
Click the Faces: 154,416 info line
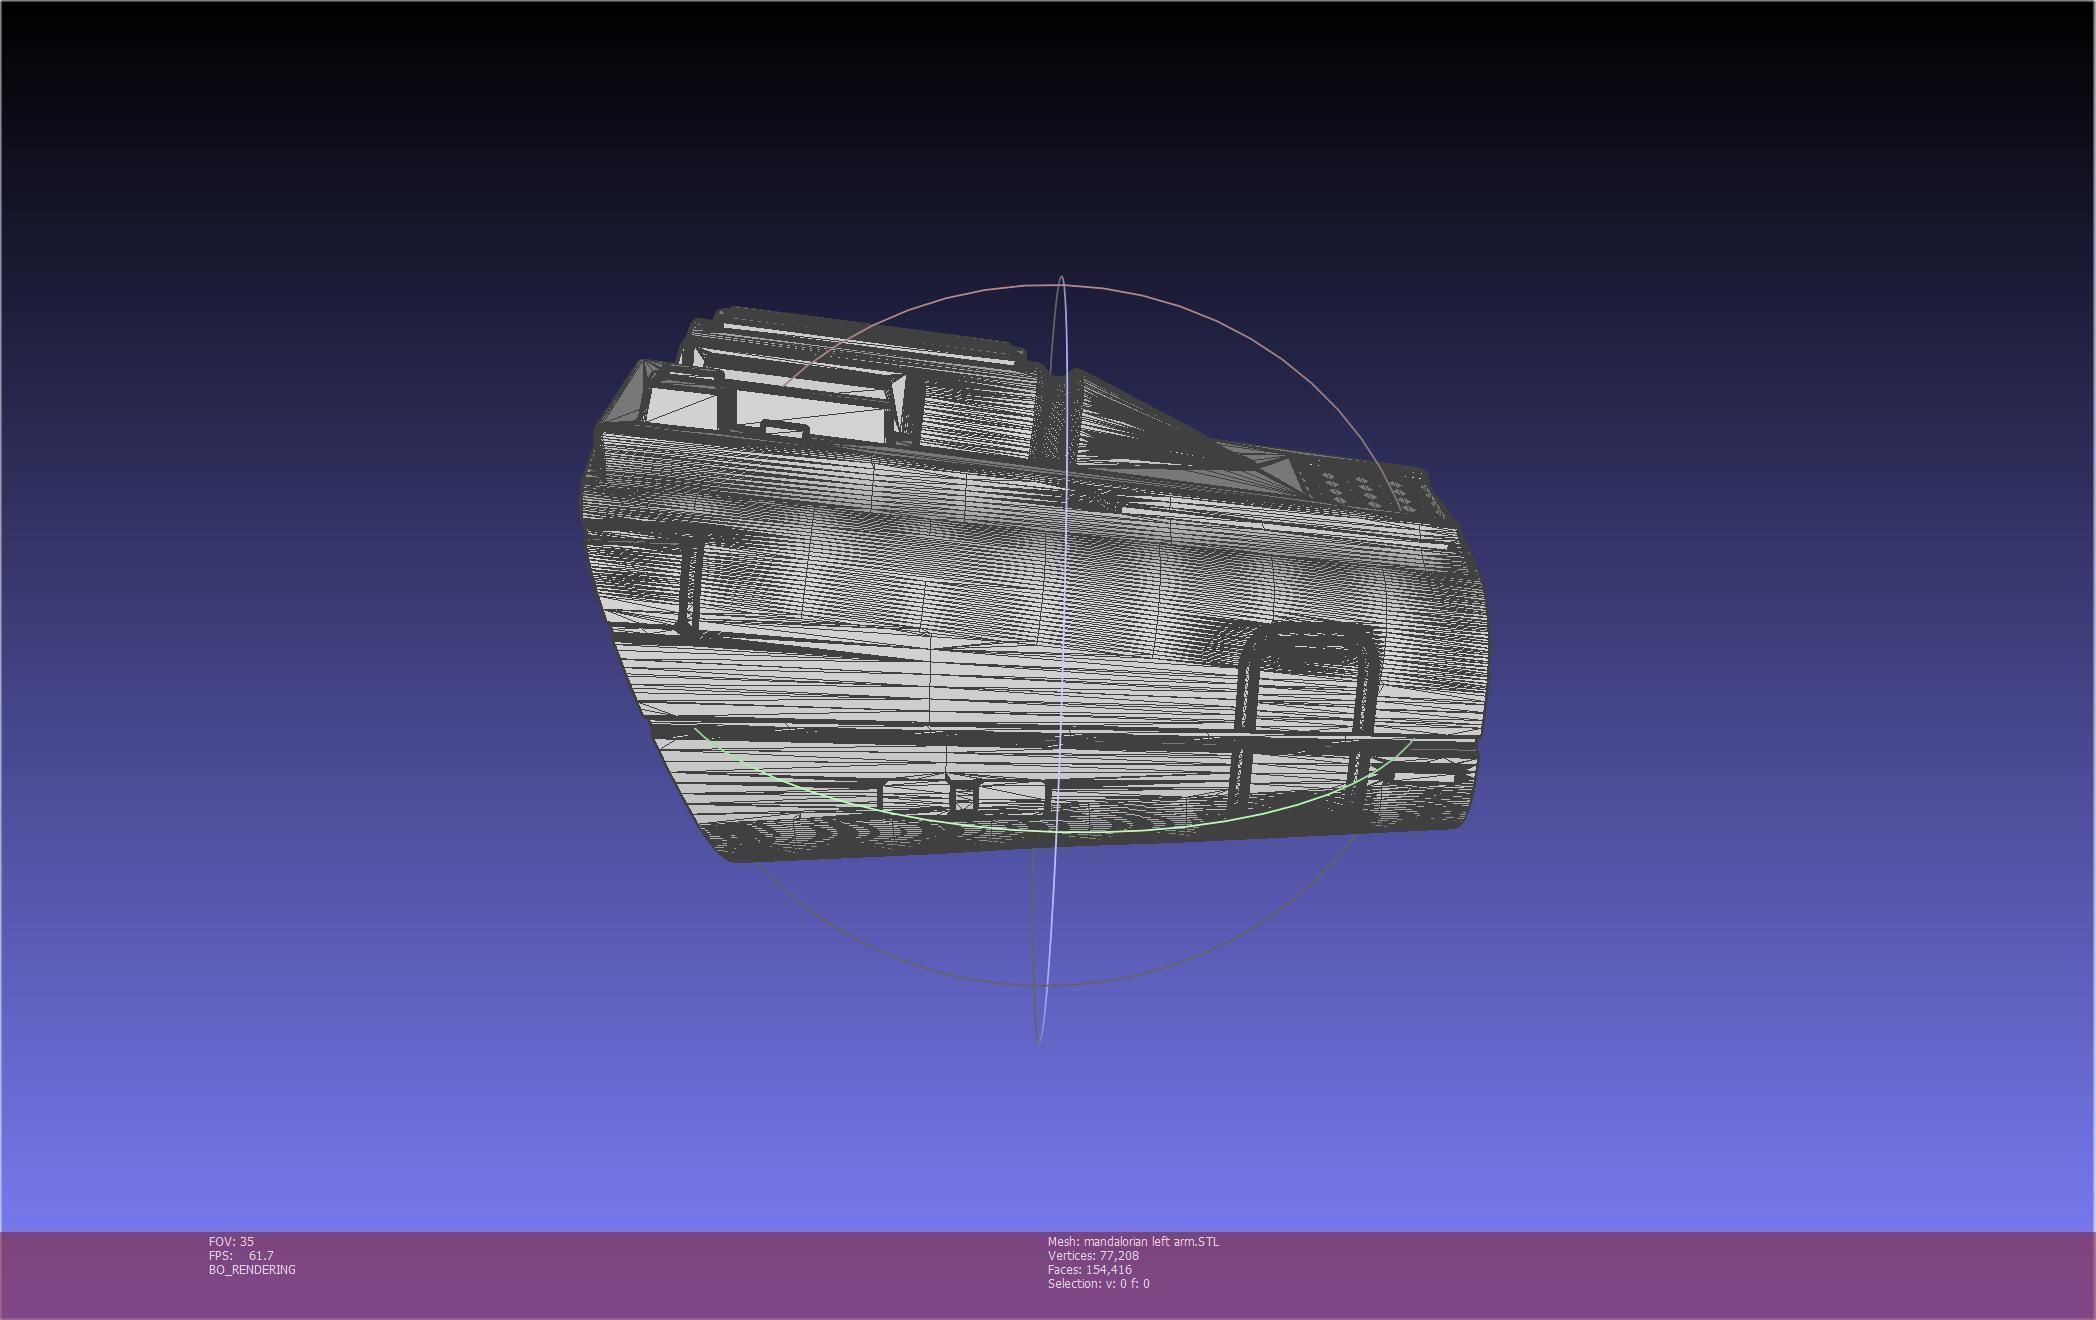pyautogui.click(x=1089, y=1269)
